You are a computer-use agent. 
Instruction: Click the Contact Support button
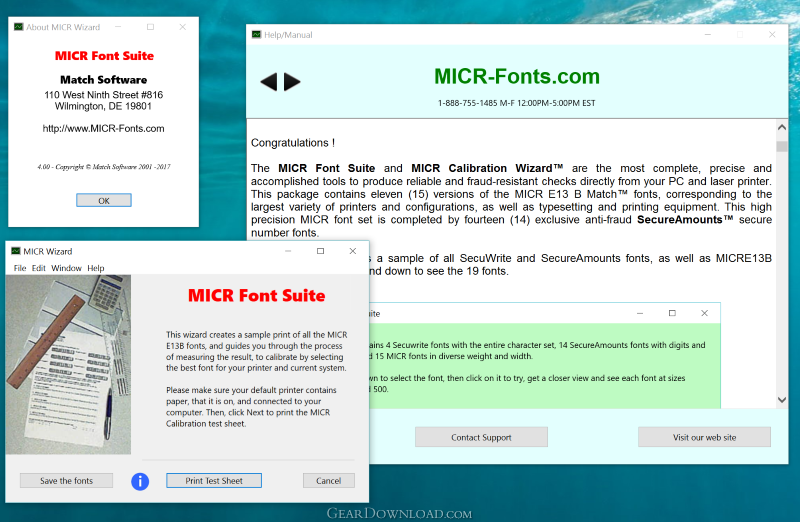click(x=481, y=437)
